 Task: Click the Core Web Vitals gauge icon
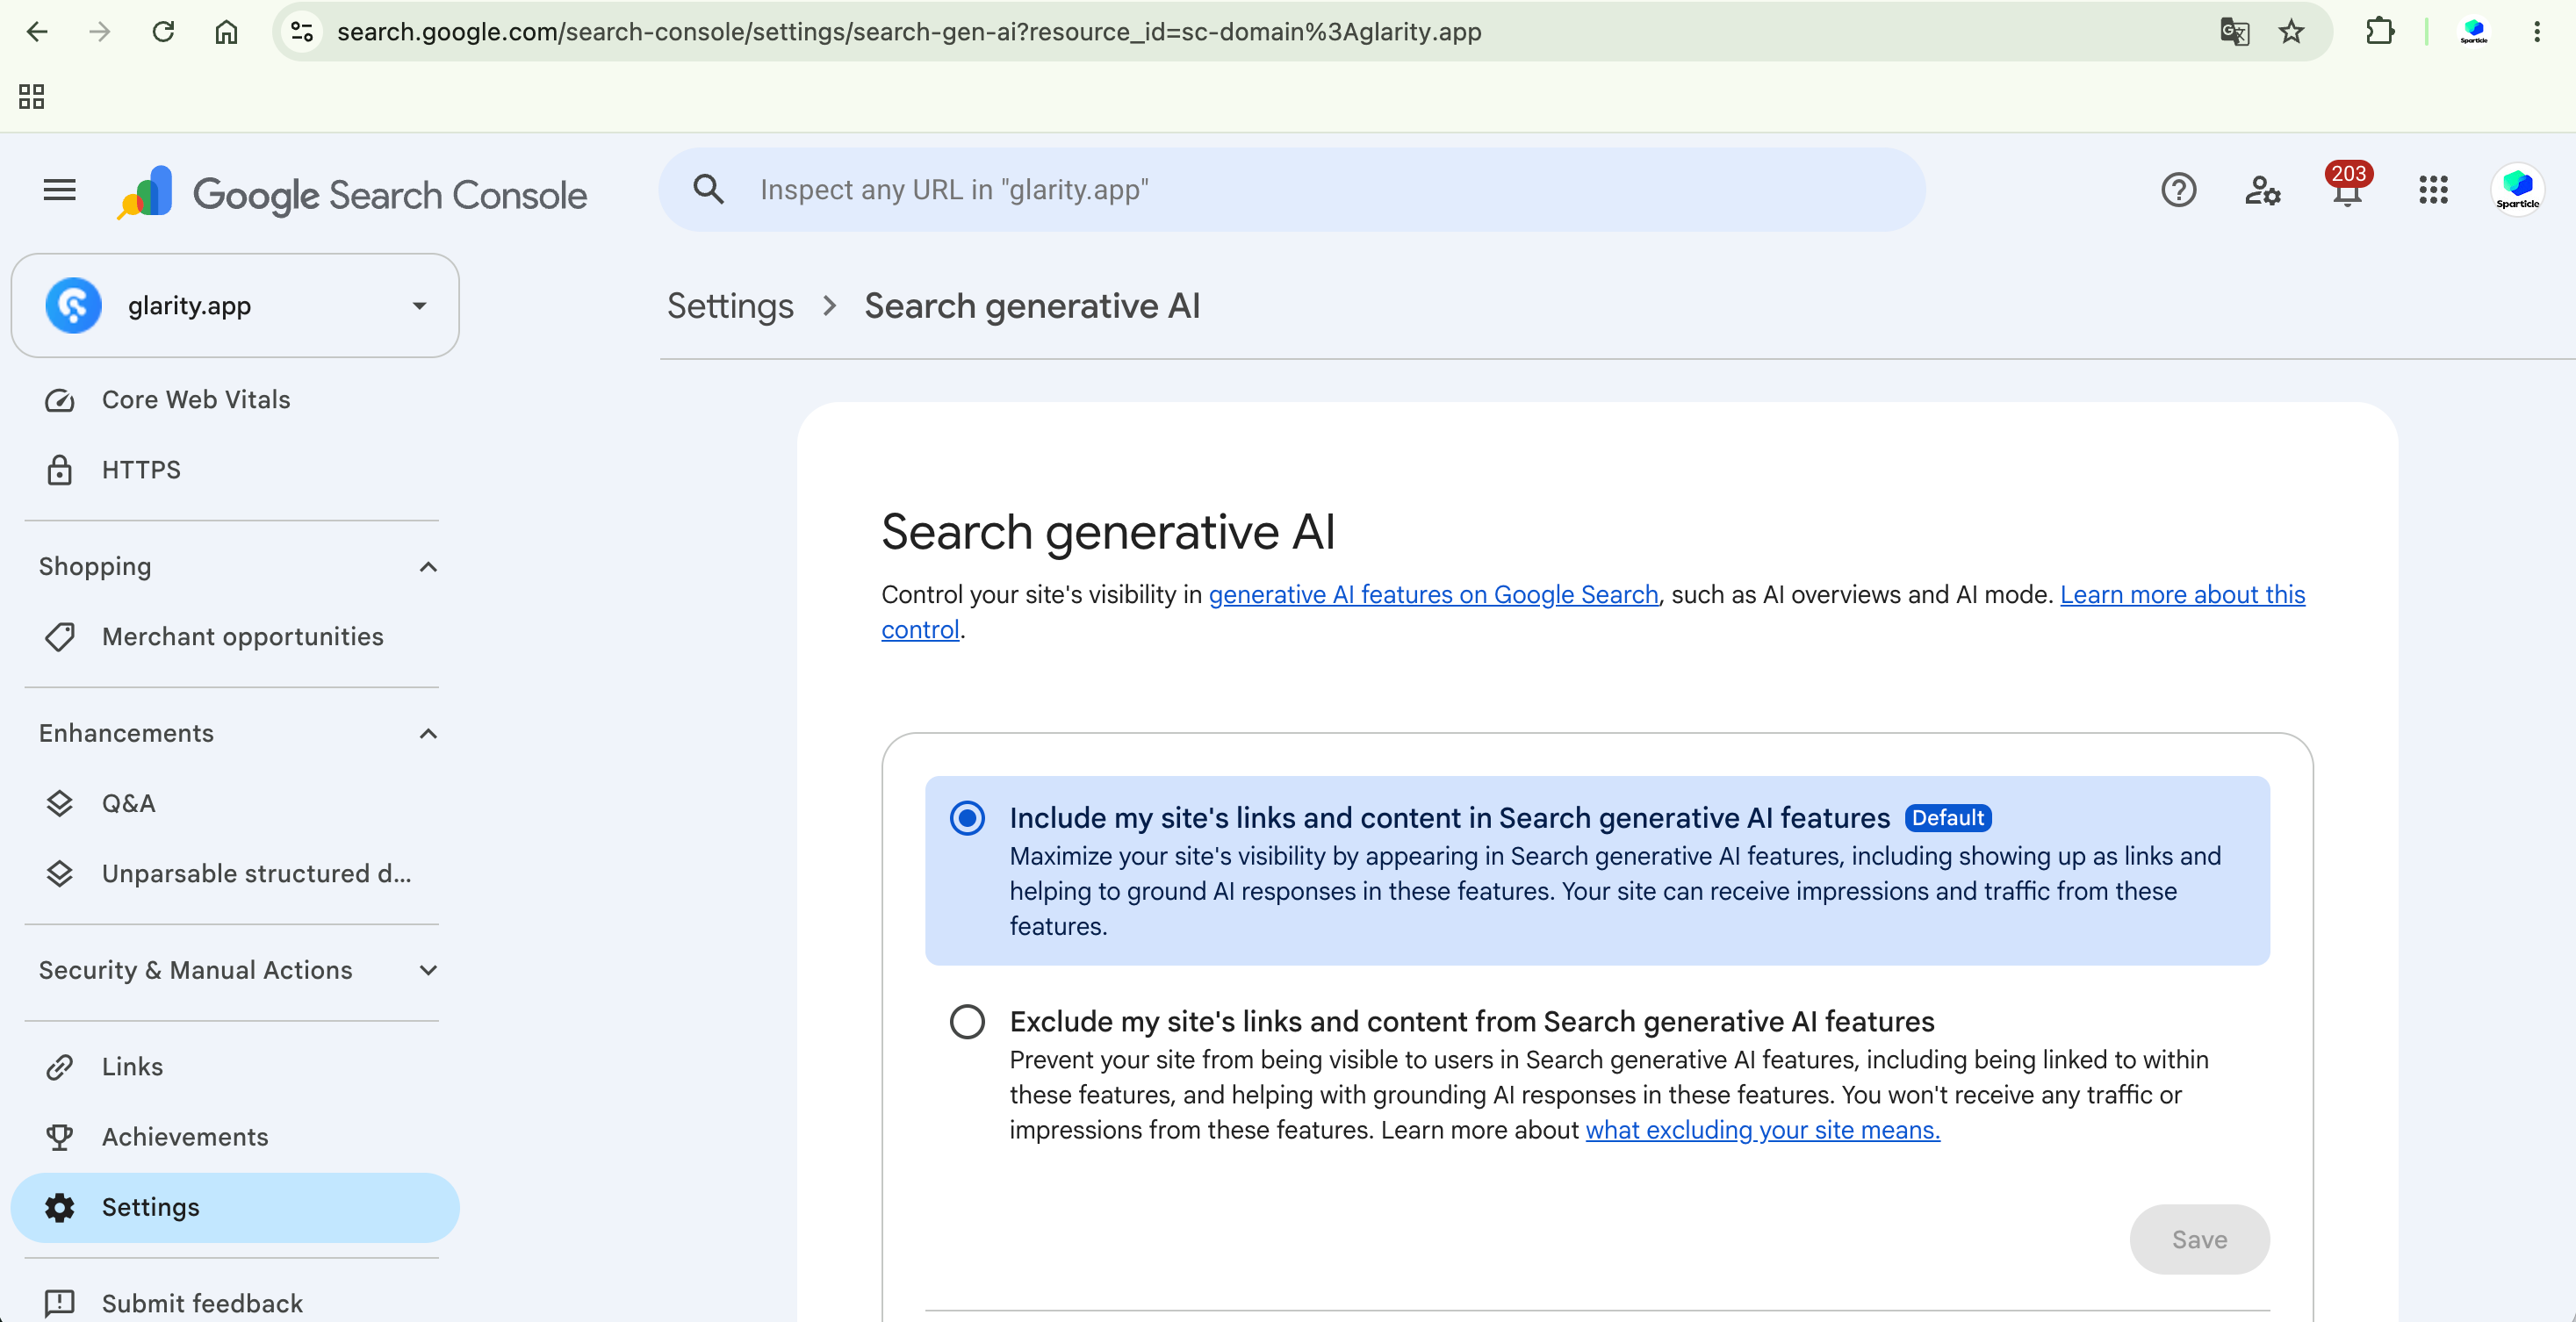(60, 400)
